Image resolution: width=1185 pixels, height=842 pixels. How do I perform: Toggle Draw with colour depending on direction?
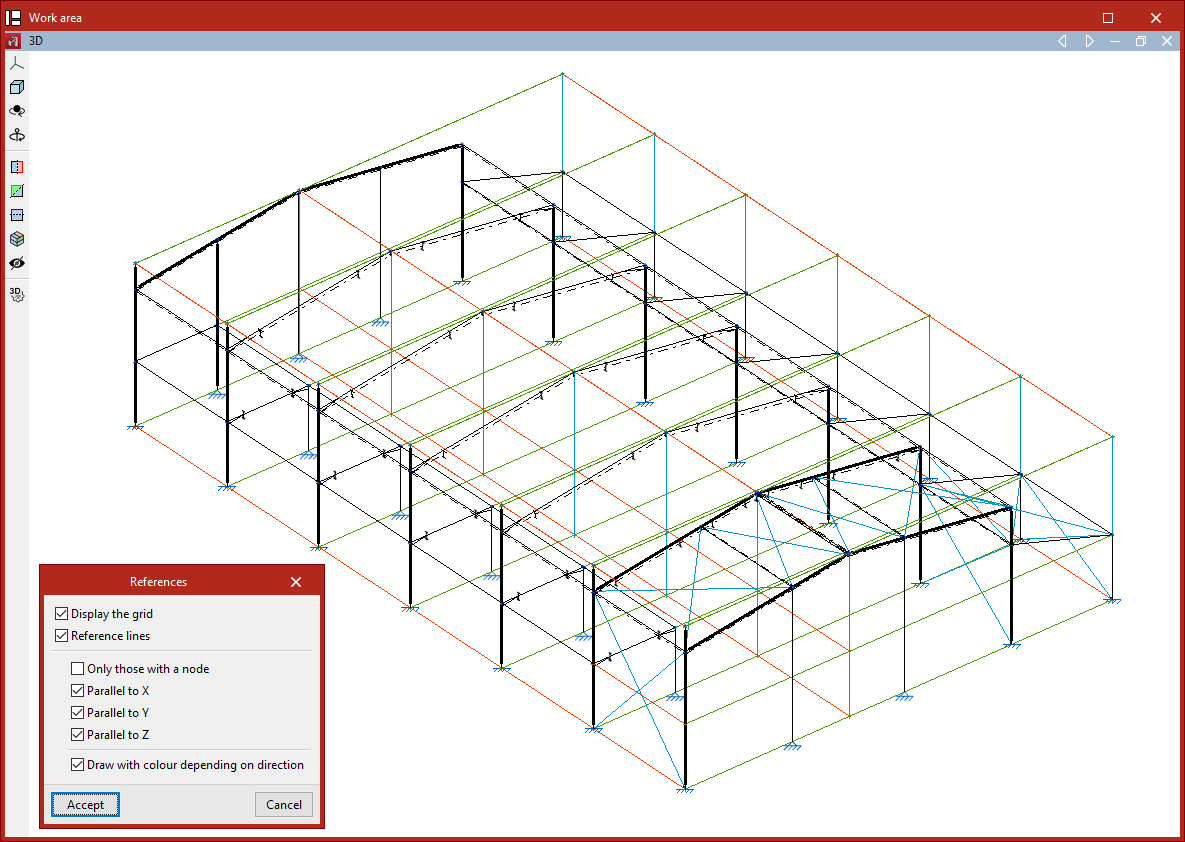click(77, 765)
